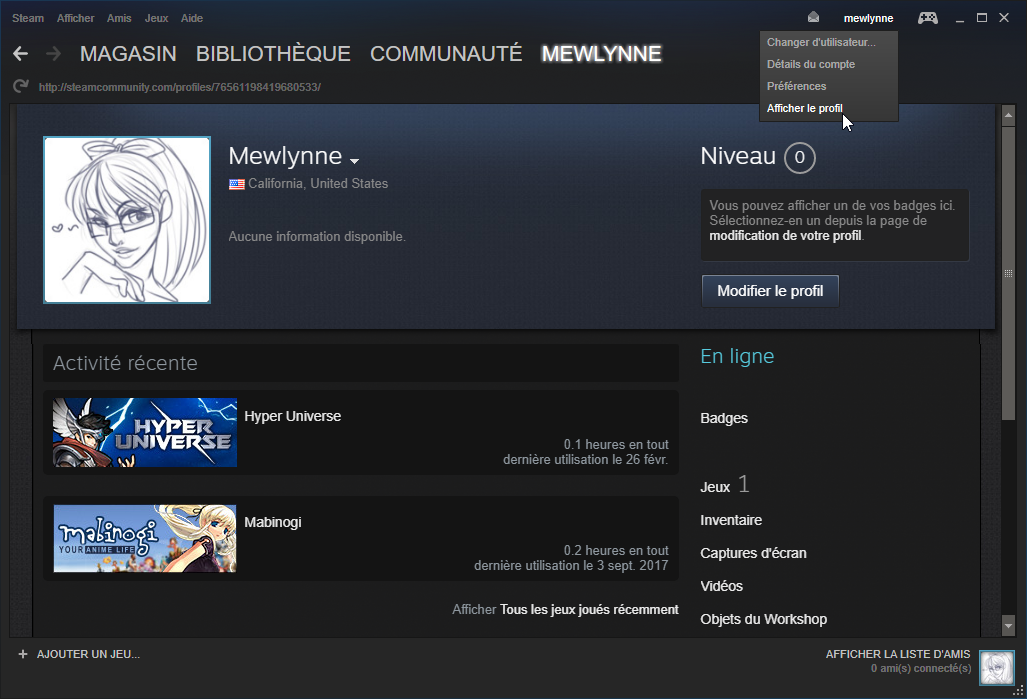Switch to the COMMUNAUTÉ tab

(444, 53)
